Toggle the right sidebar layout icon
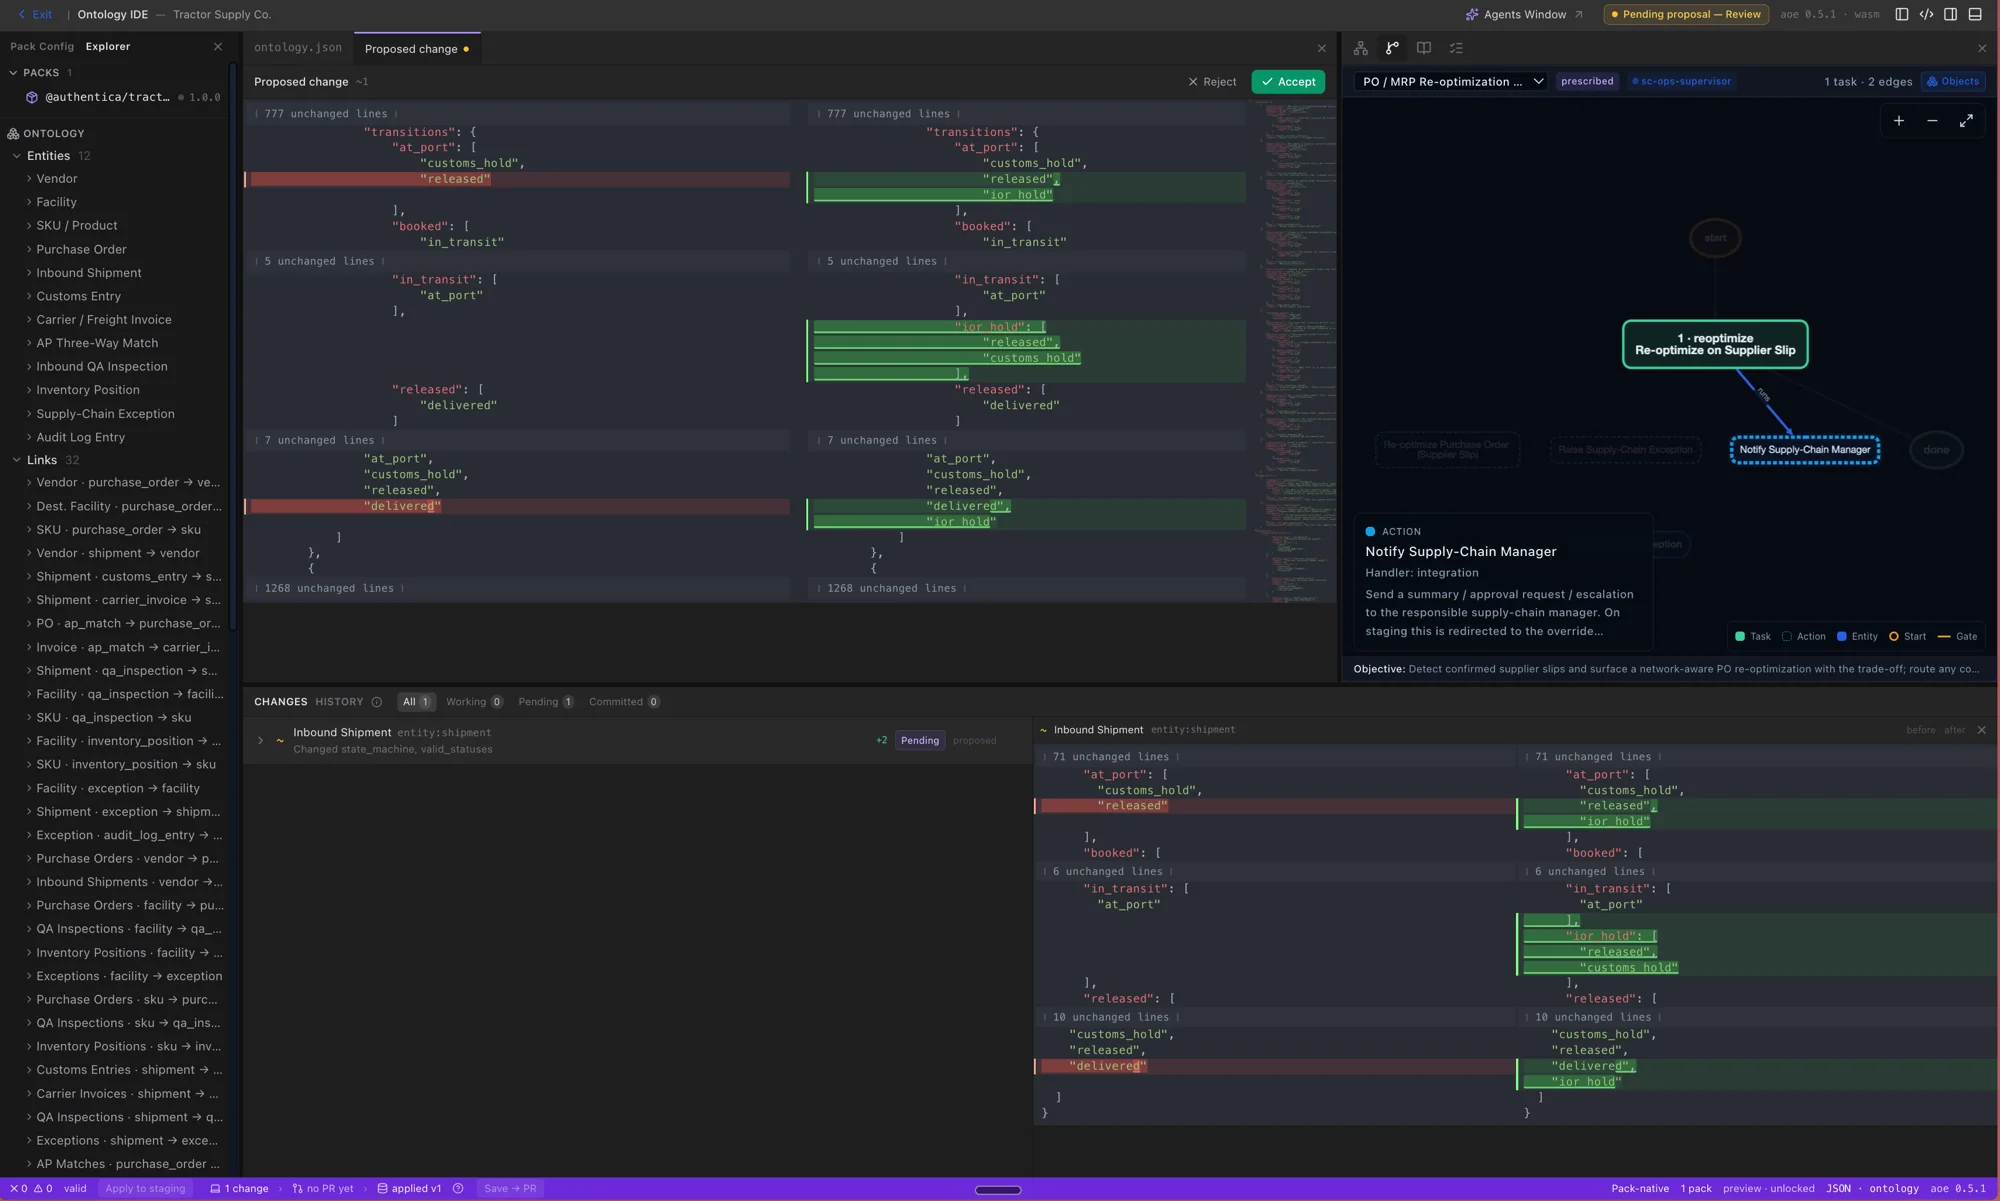Image resolution: width=2000 pixels, height=1201 pixels. [1951, 14]
